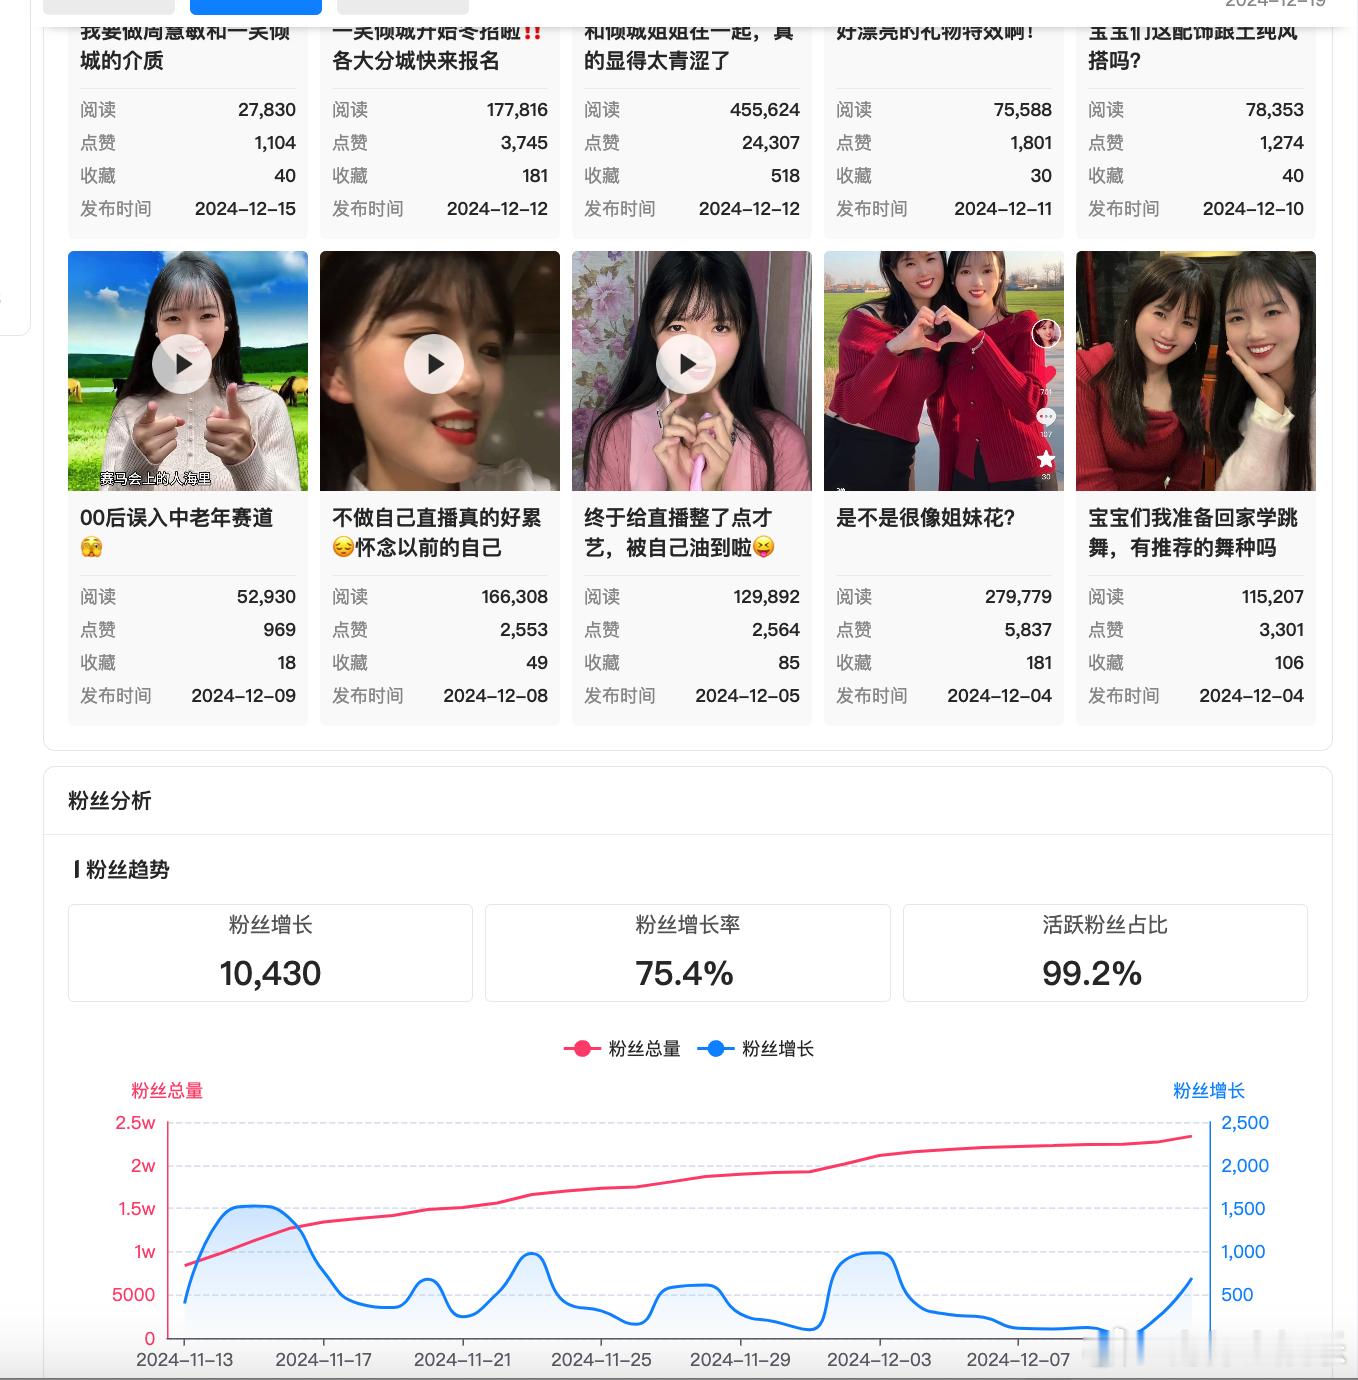Toggle the 粉丝总量 series in the chart legend
The height and width of the screenshot is (1380, 1358).
622,1049
